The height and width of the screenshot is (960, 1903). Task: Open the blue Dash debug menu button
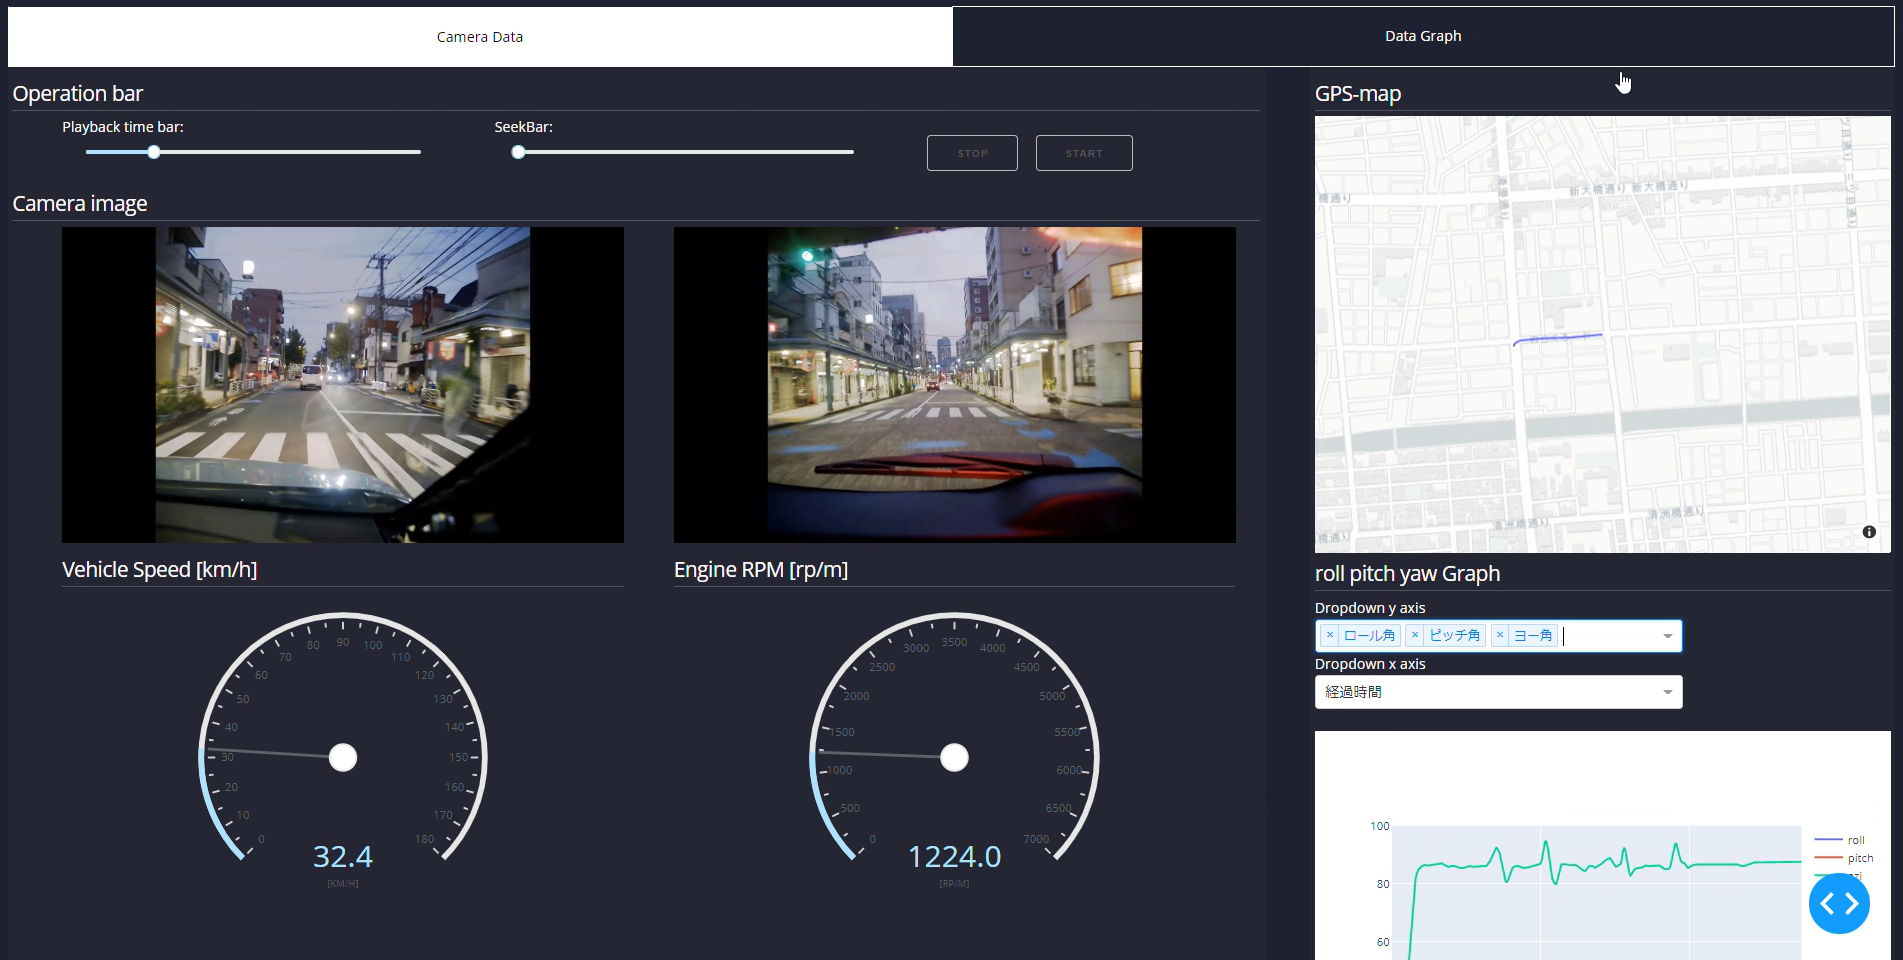[1838, 903]
